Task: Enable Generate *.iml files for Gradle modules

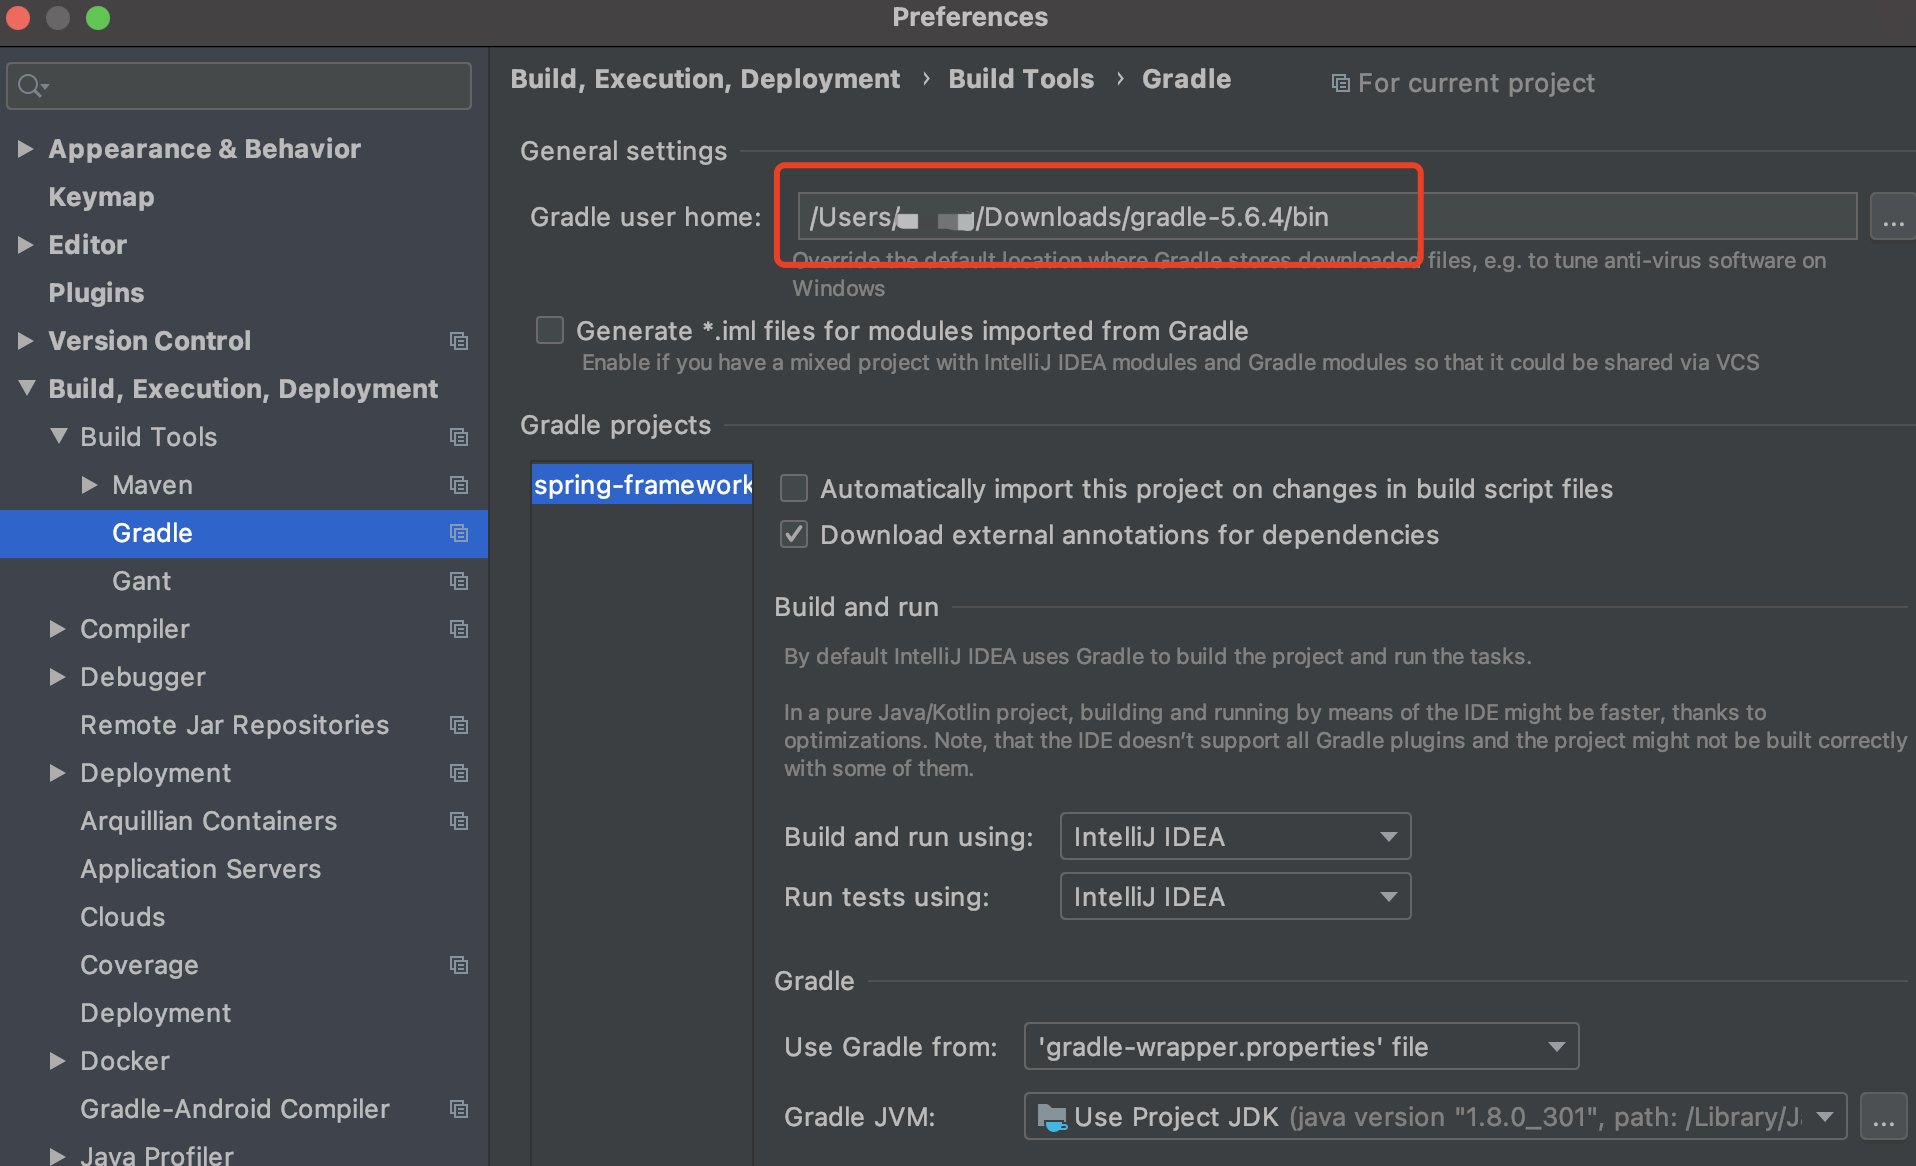Action: coord(550,330)
